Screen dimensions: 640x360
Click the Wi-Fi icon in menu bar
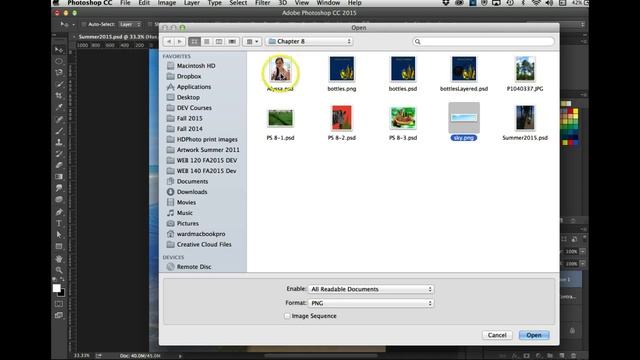tap(536, 3)
